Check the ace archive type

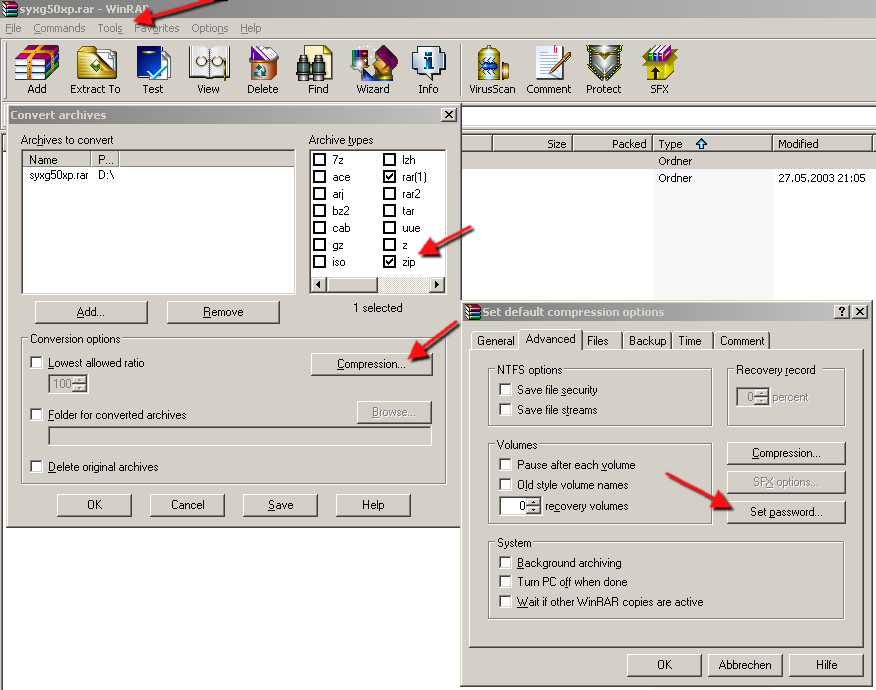coord(320,177)
